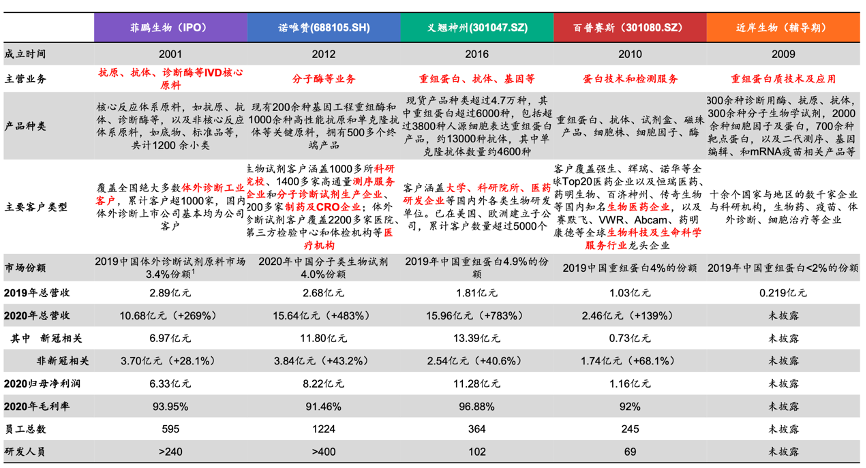Viewport: 866px width, 468px height.
Task: Click the 研发人员 row label
Action: pos(26,451)
